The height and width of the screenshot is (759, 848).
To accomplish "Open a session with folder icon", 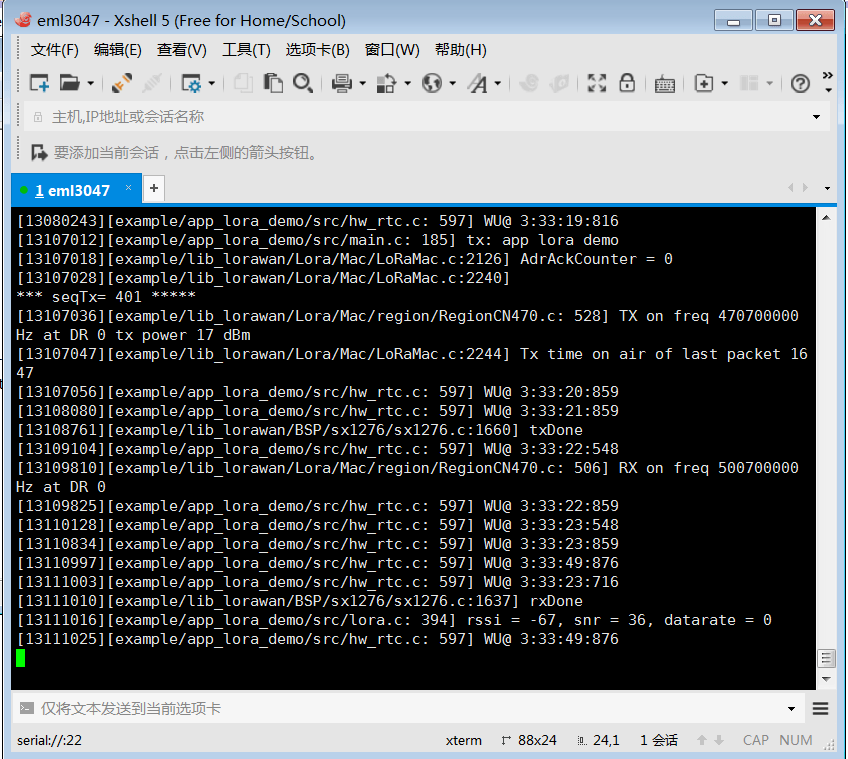I will point(69,83).
